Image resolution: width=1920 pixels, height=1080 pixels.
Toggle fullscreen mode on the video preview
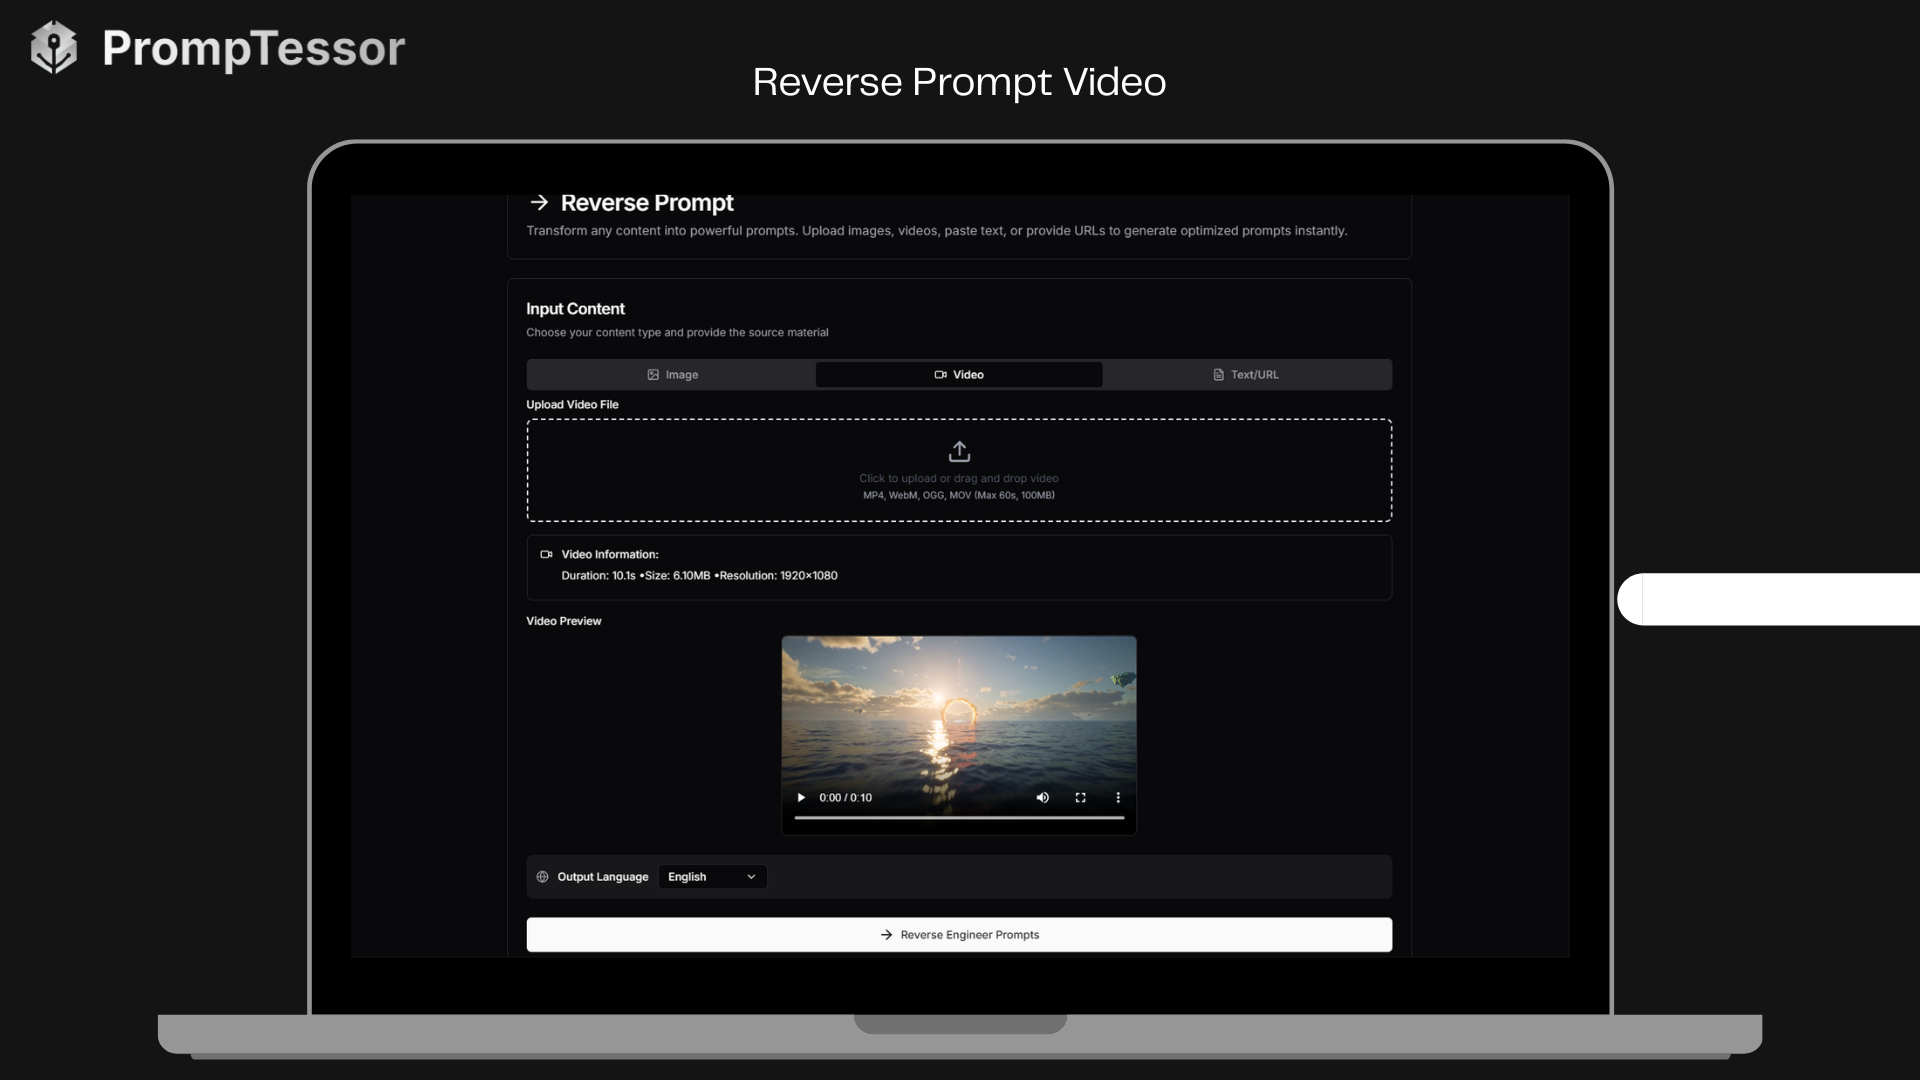[x=1080, y=797]
